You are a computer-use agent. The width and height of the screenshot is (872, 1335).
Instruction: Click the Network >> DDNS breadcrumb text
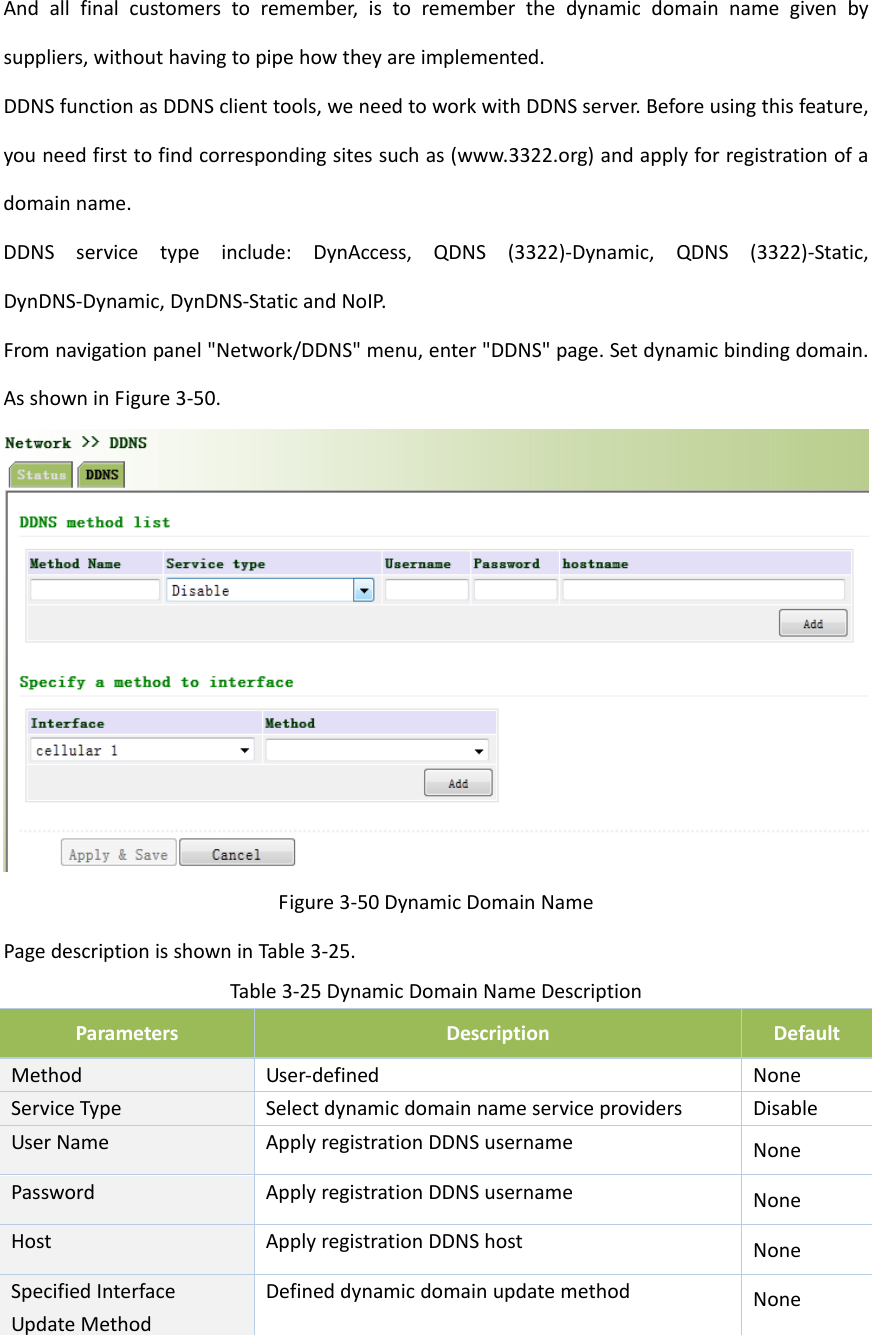[76, 443]
